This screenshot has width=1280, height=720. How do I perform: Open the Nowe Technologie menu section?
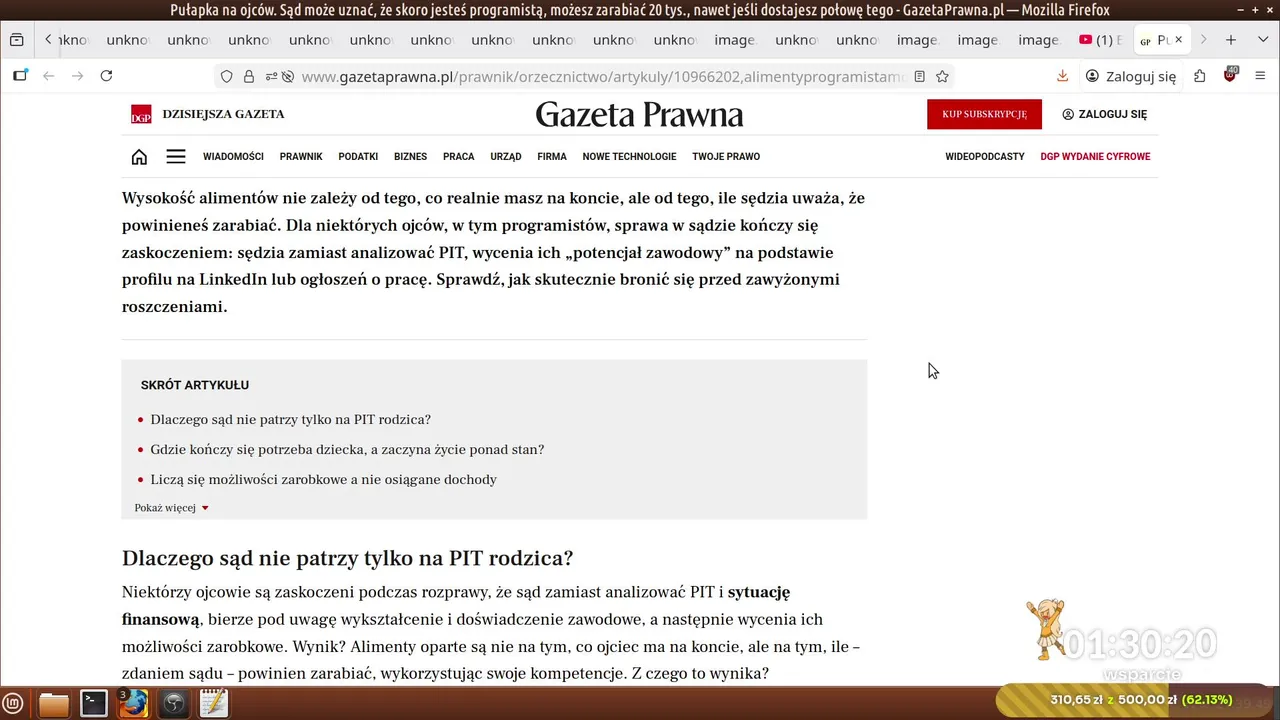coord(629,157)
